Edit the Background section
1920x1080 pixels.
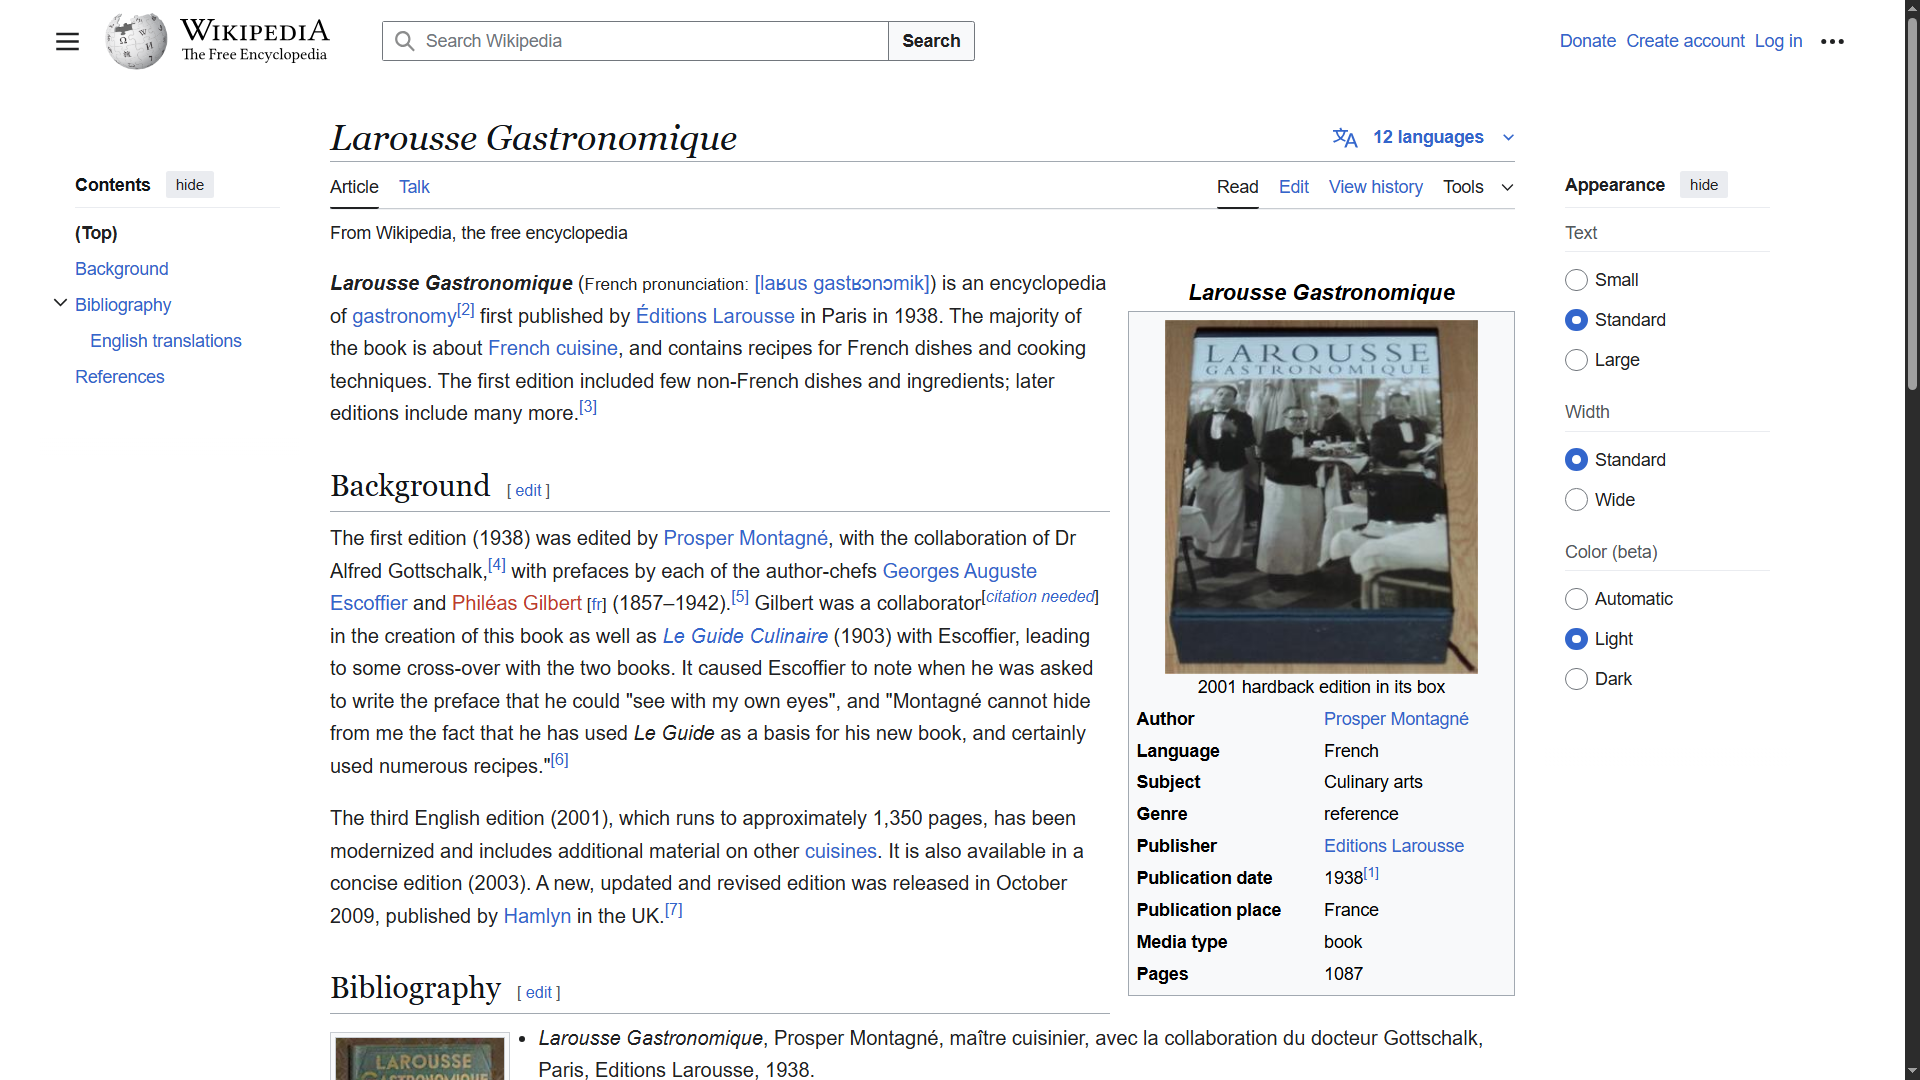528,490
